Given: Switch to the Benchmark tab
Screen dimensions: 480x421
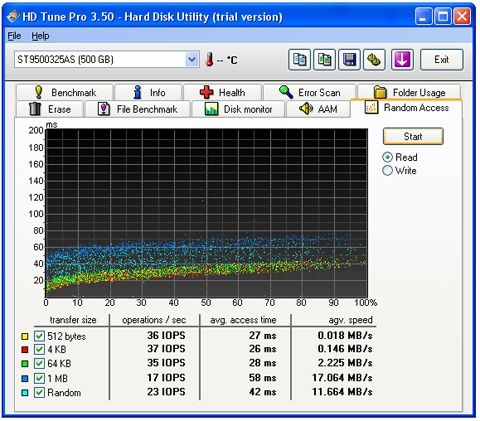Looking at the screenshot, I should click(x=64, y=92).
